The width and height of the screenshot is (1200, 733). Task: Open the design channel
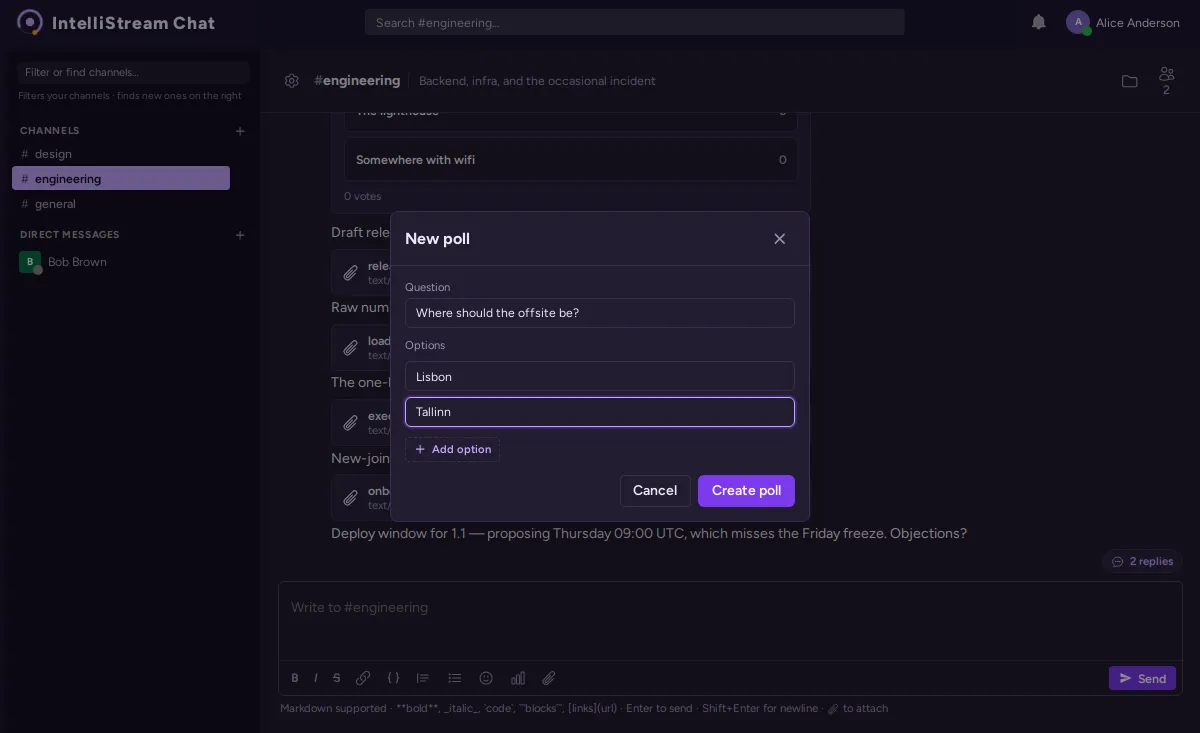click(121, 154)
